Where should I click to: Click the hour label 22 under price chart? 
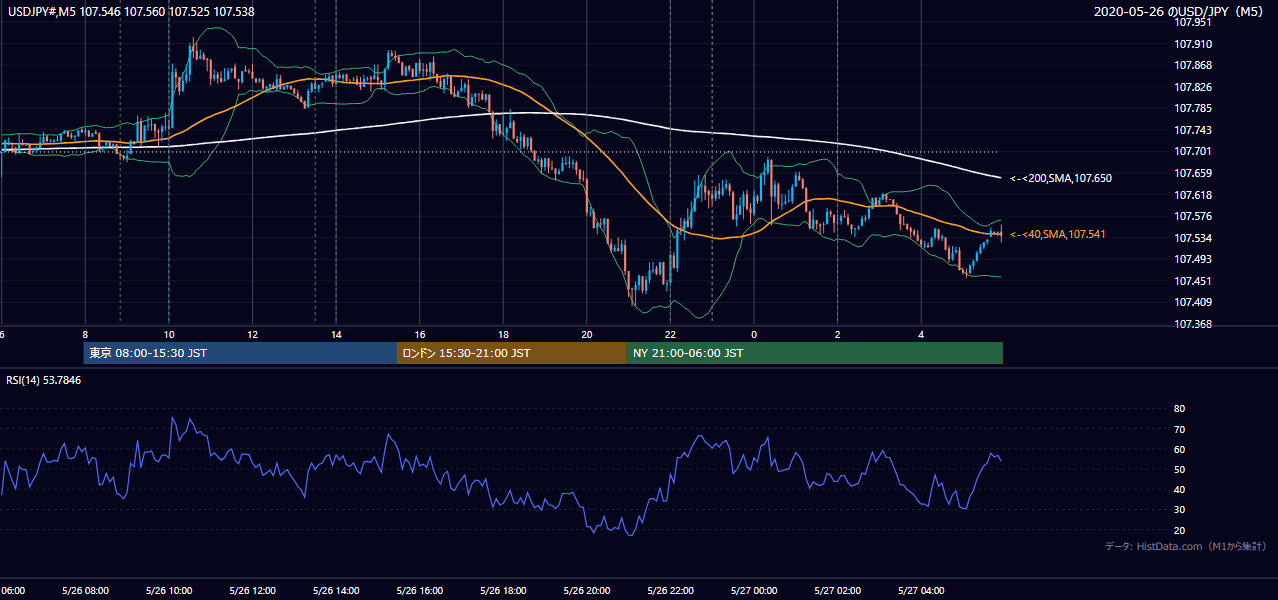(x=671, y=335)
